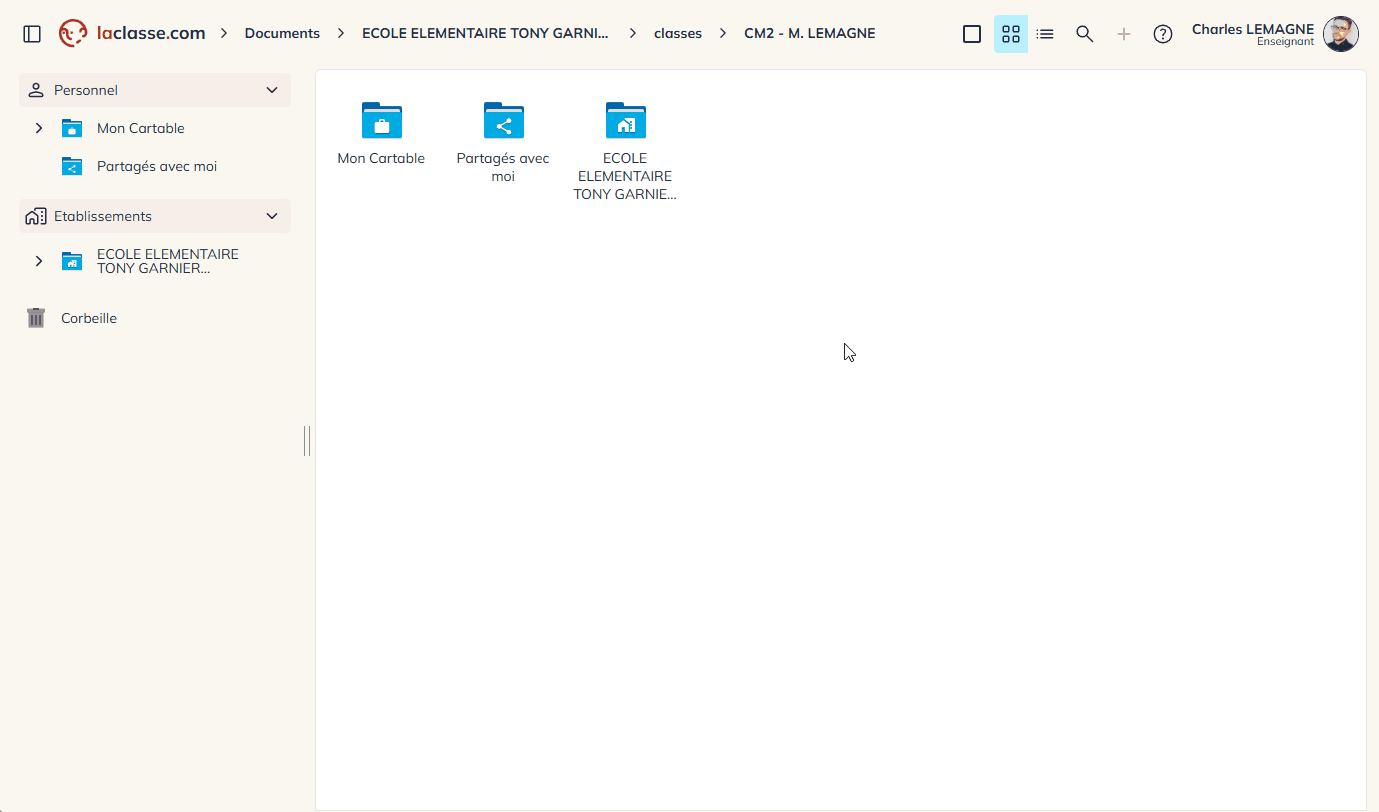Viewport: 1379px width, 812px height.
Task: Open ECOLE ELEMENTAIRE folder in main area
Action: 625,151
